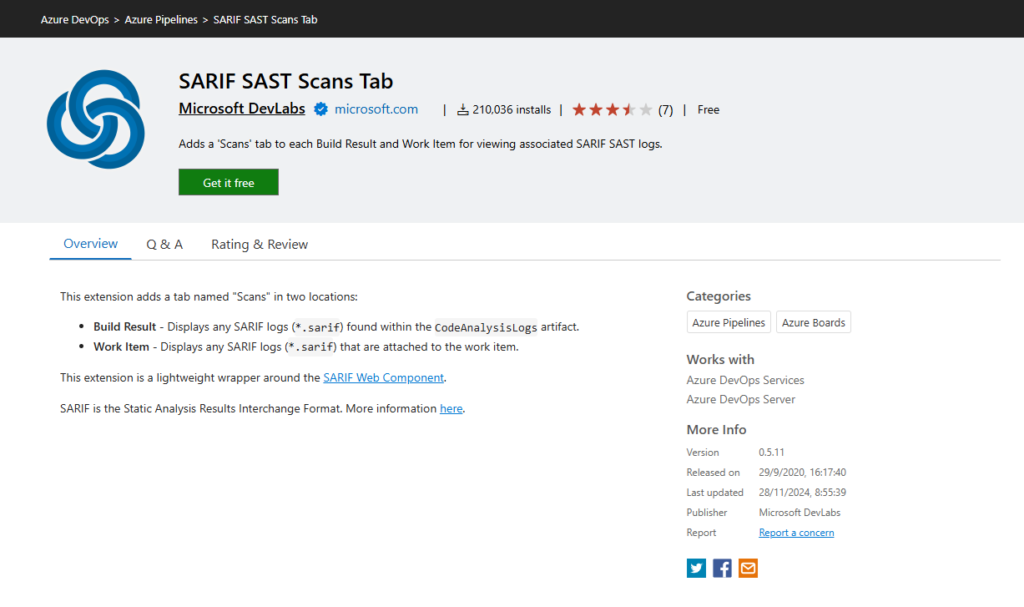Click the installs download icon
Screen dimensions: 1024x607
463,110
